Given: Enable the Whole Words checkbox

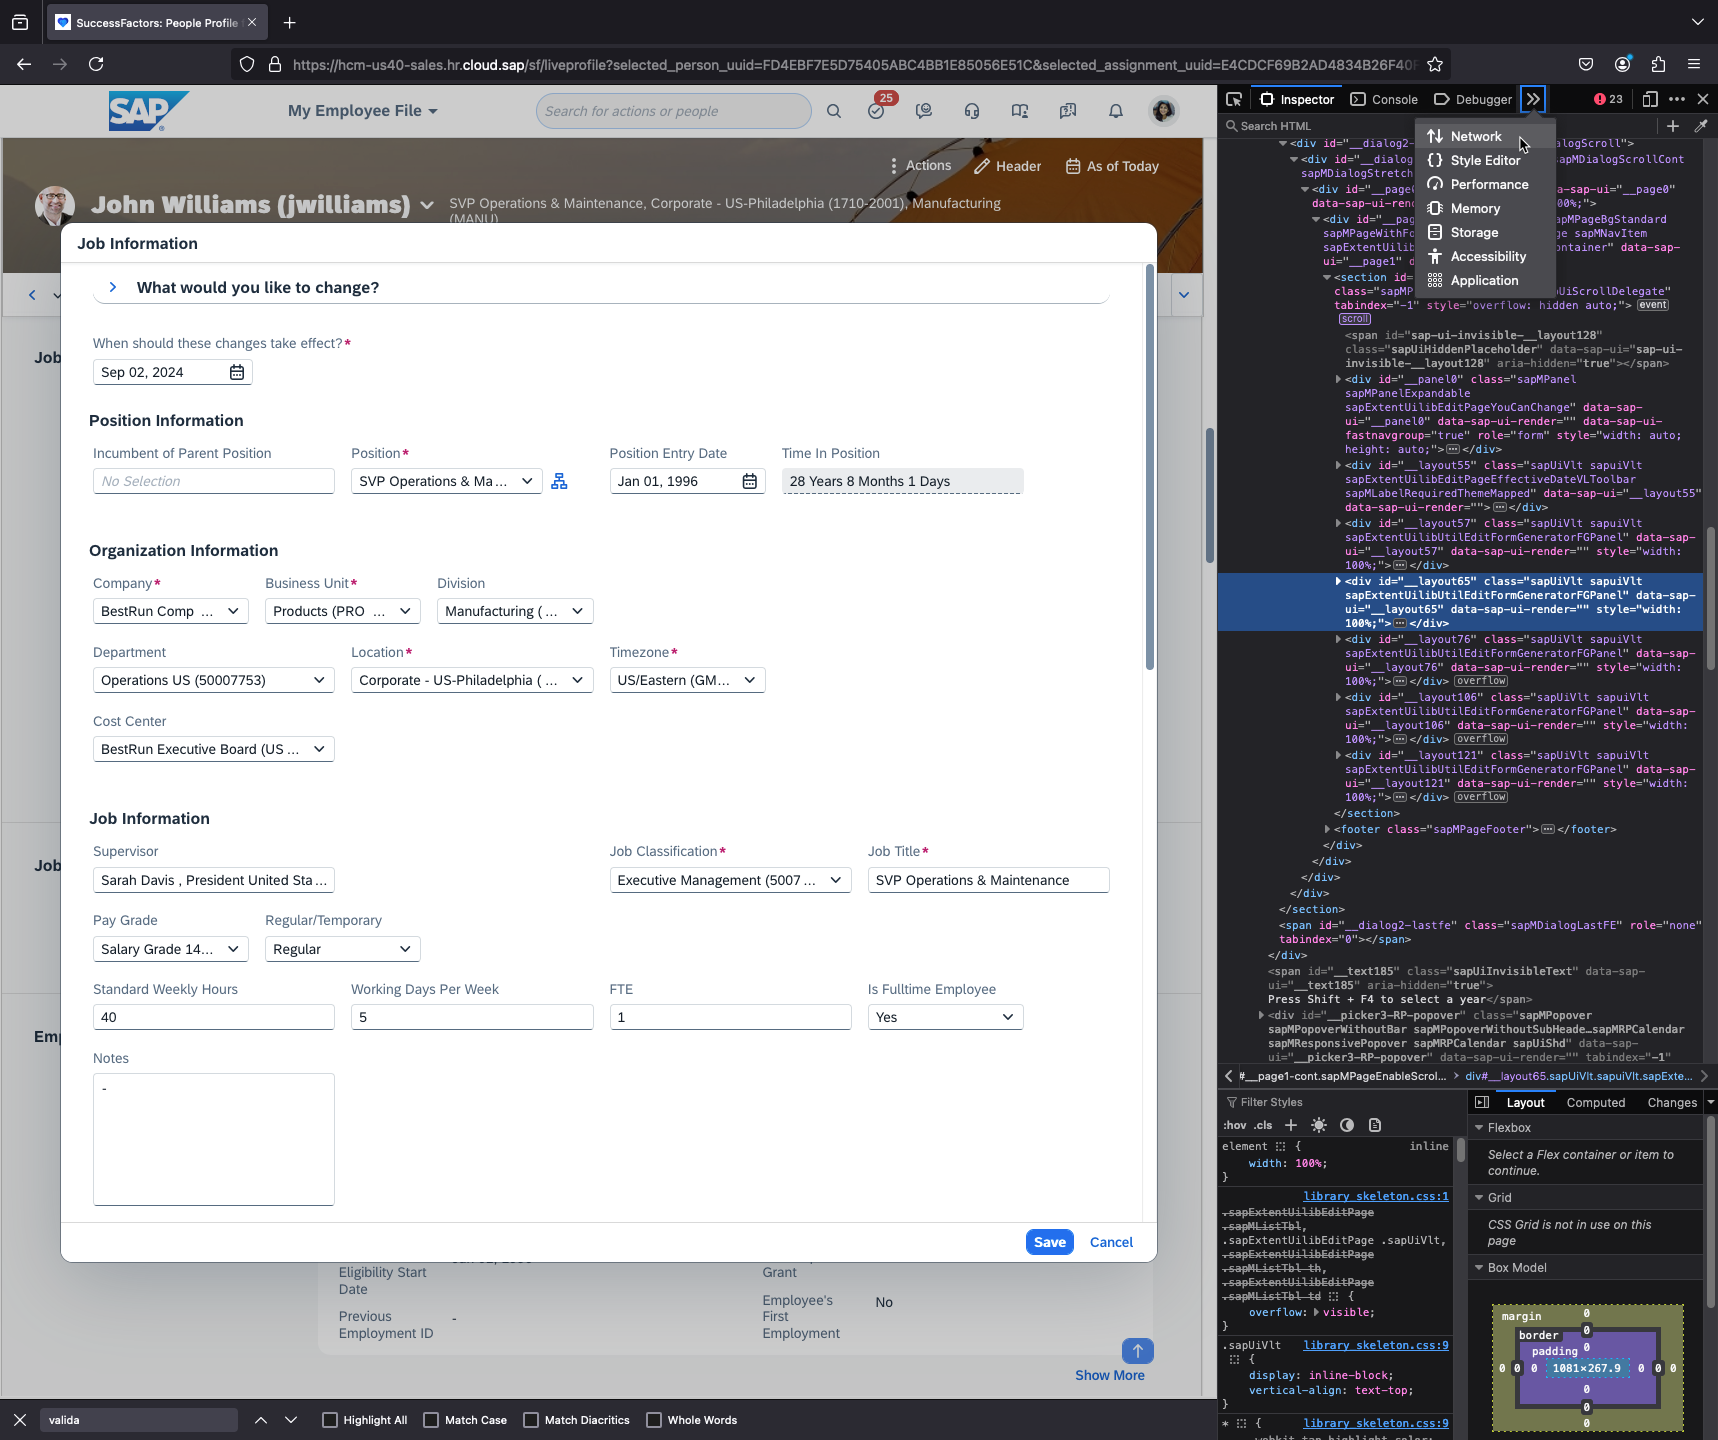Looking at the screenshot, I should tap(654, 1420).
